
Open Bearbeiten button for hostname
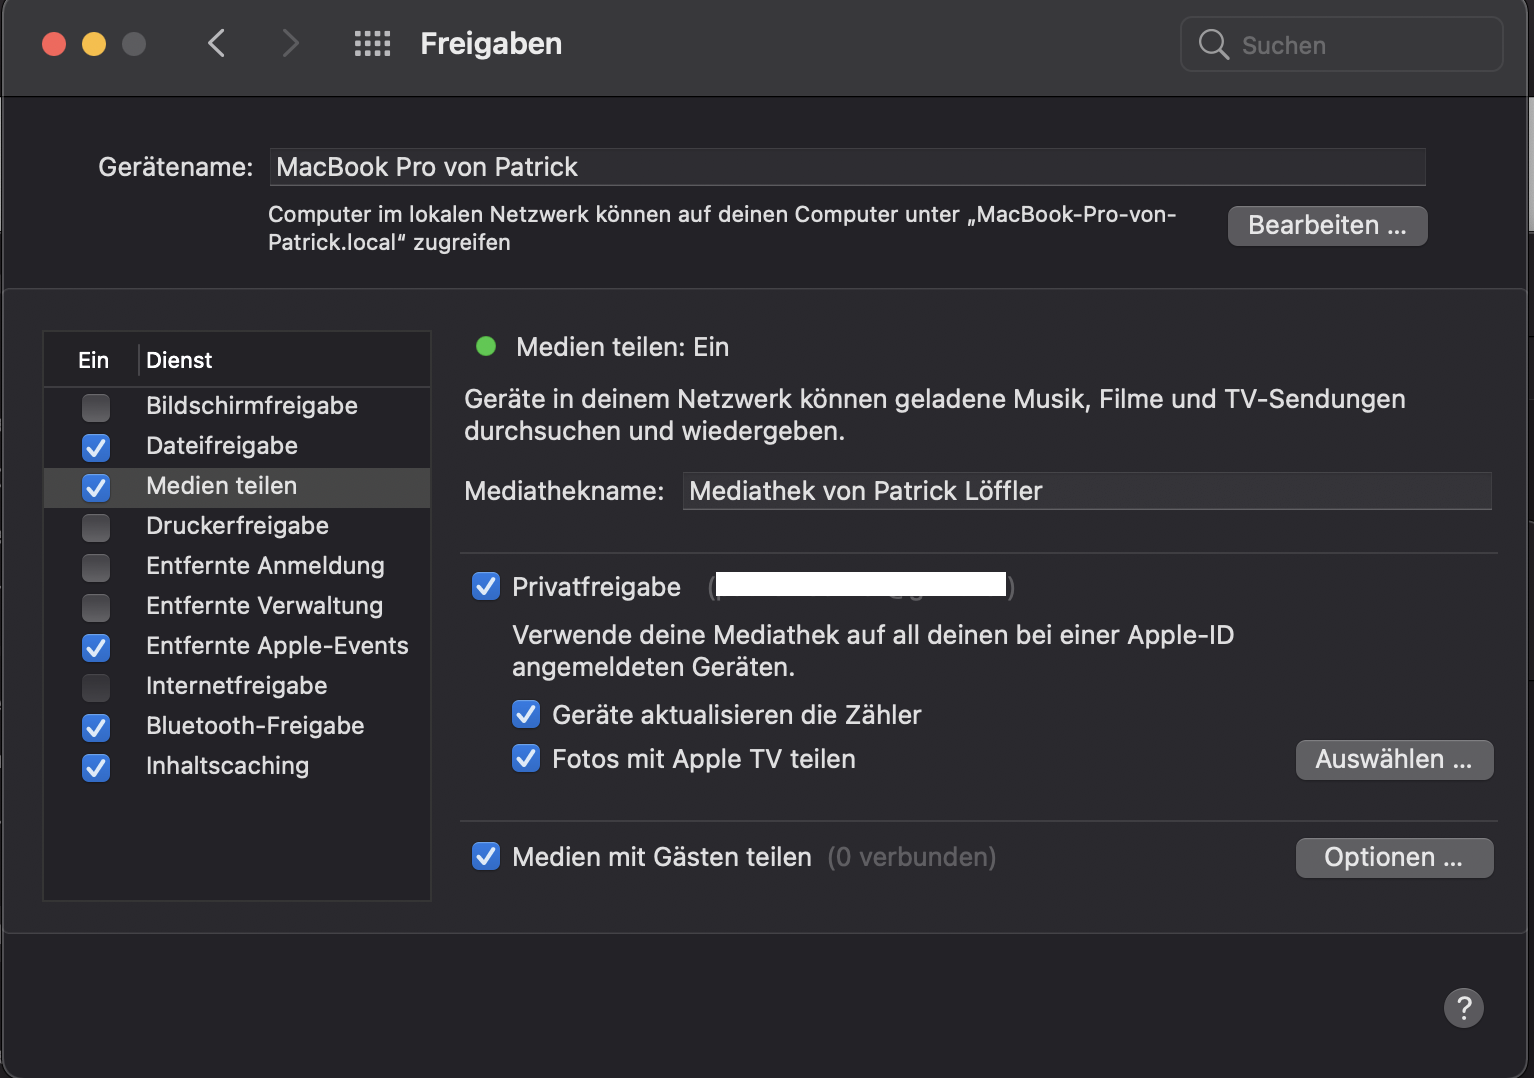(x=1327, y=226)
